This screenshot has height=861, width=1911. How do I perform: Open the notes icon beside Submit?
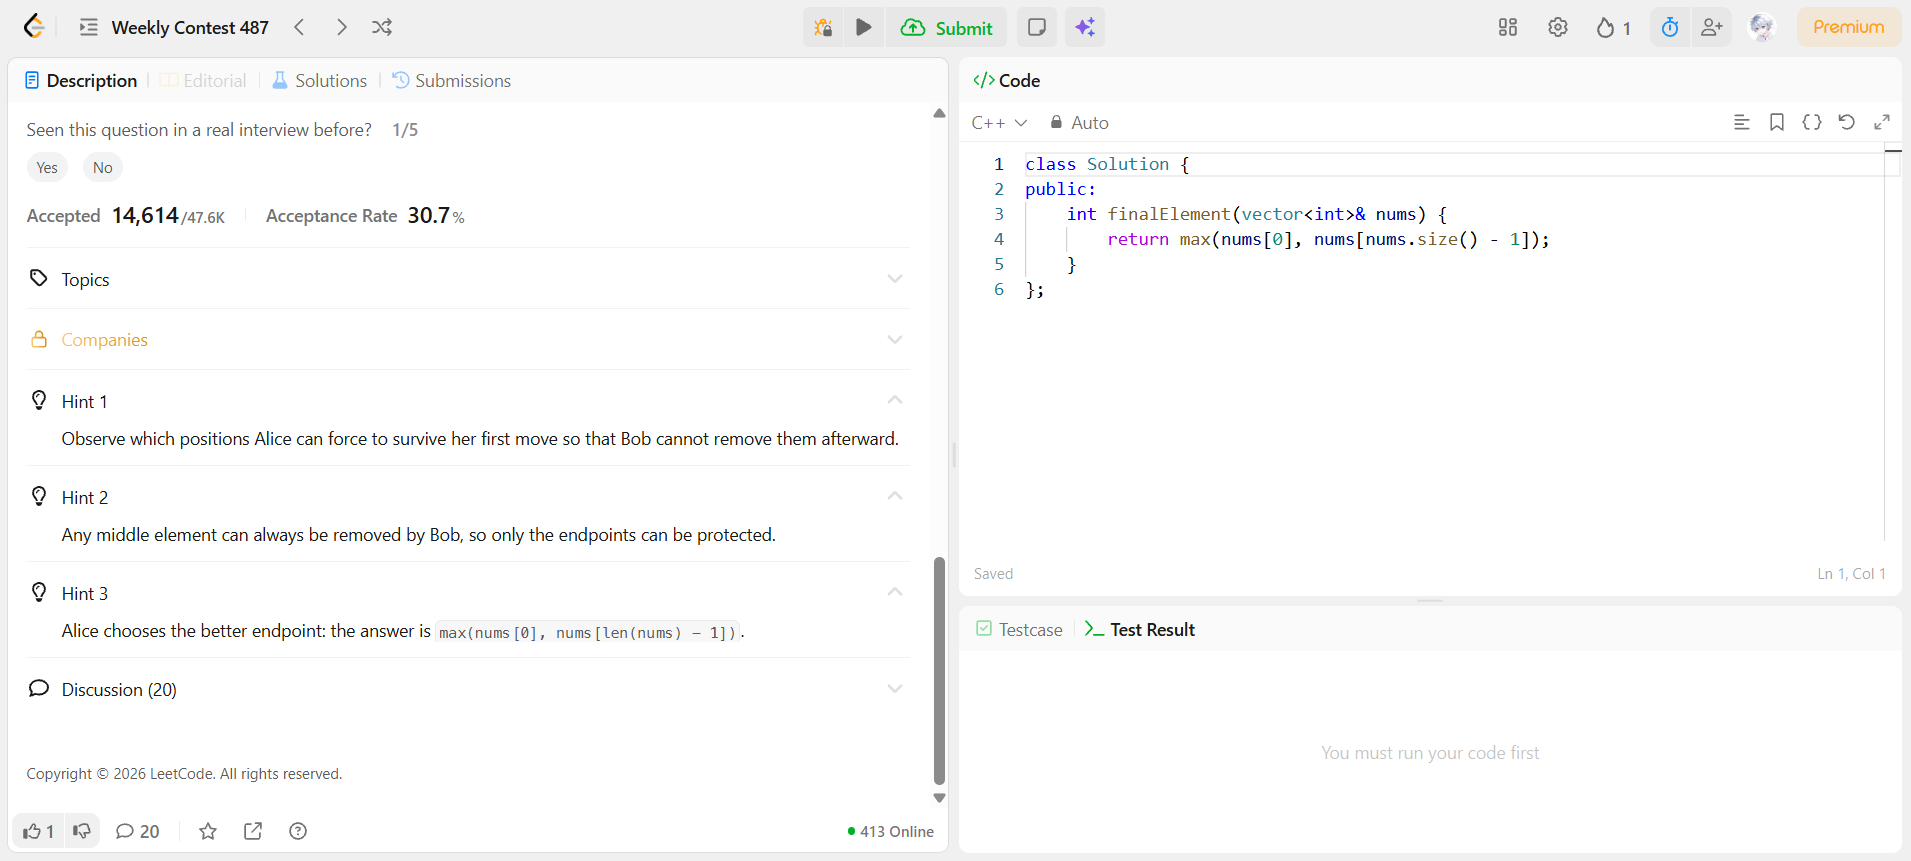pyautogui.click(x=1037, y=27)
